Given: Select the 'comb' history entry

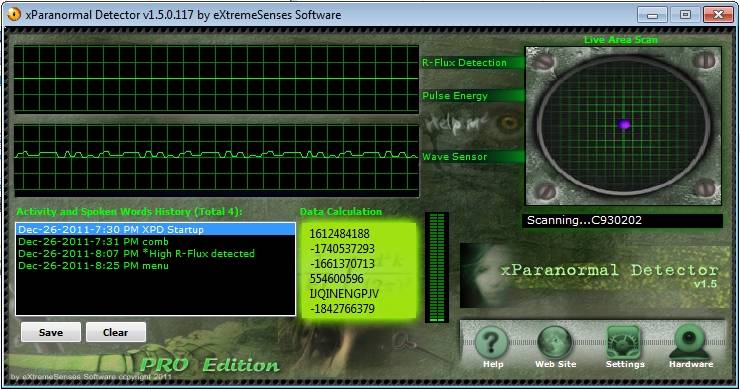Looking at the screenshot, I should [156, 242].
